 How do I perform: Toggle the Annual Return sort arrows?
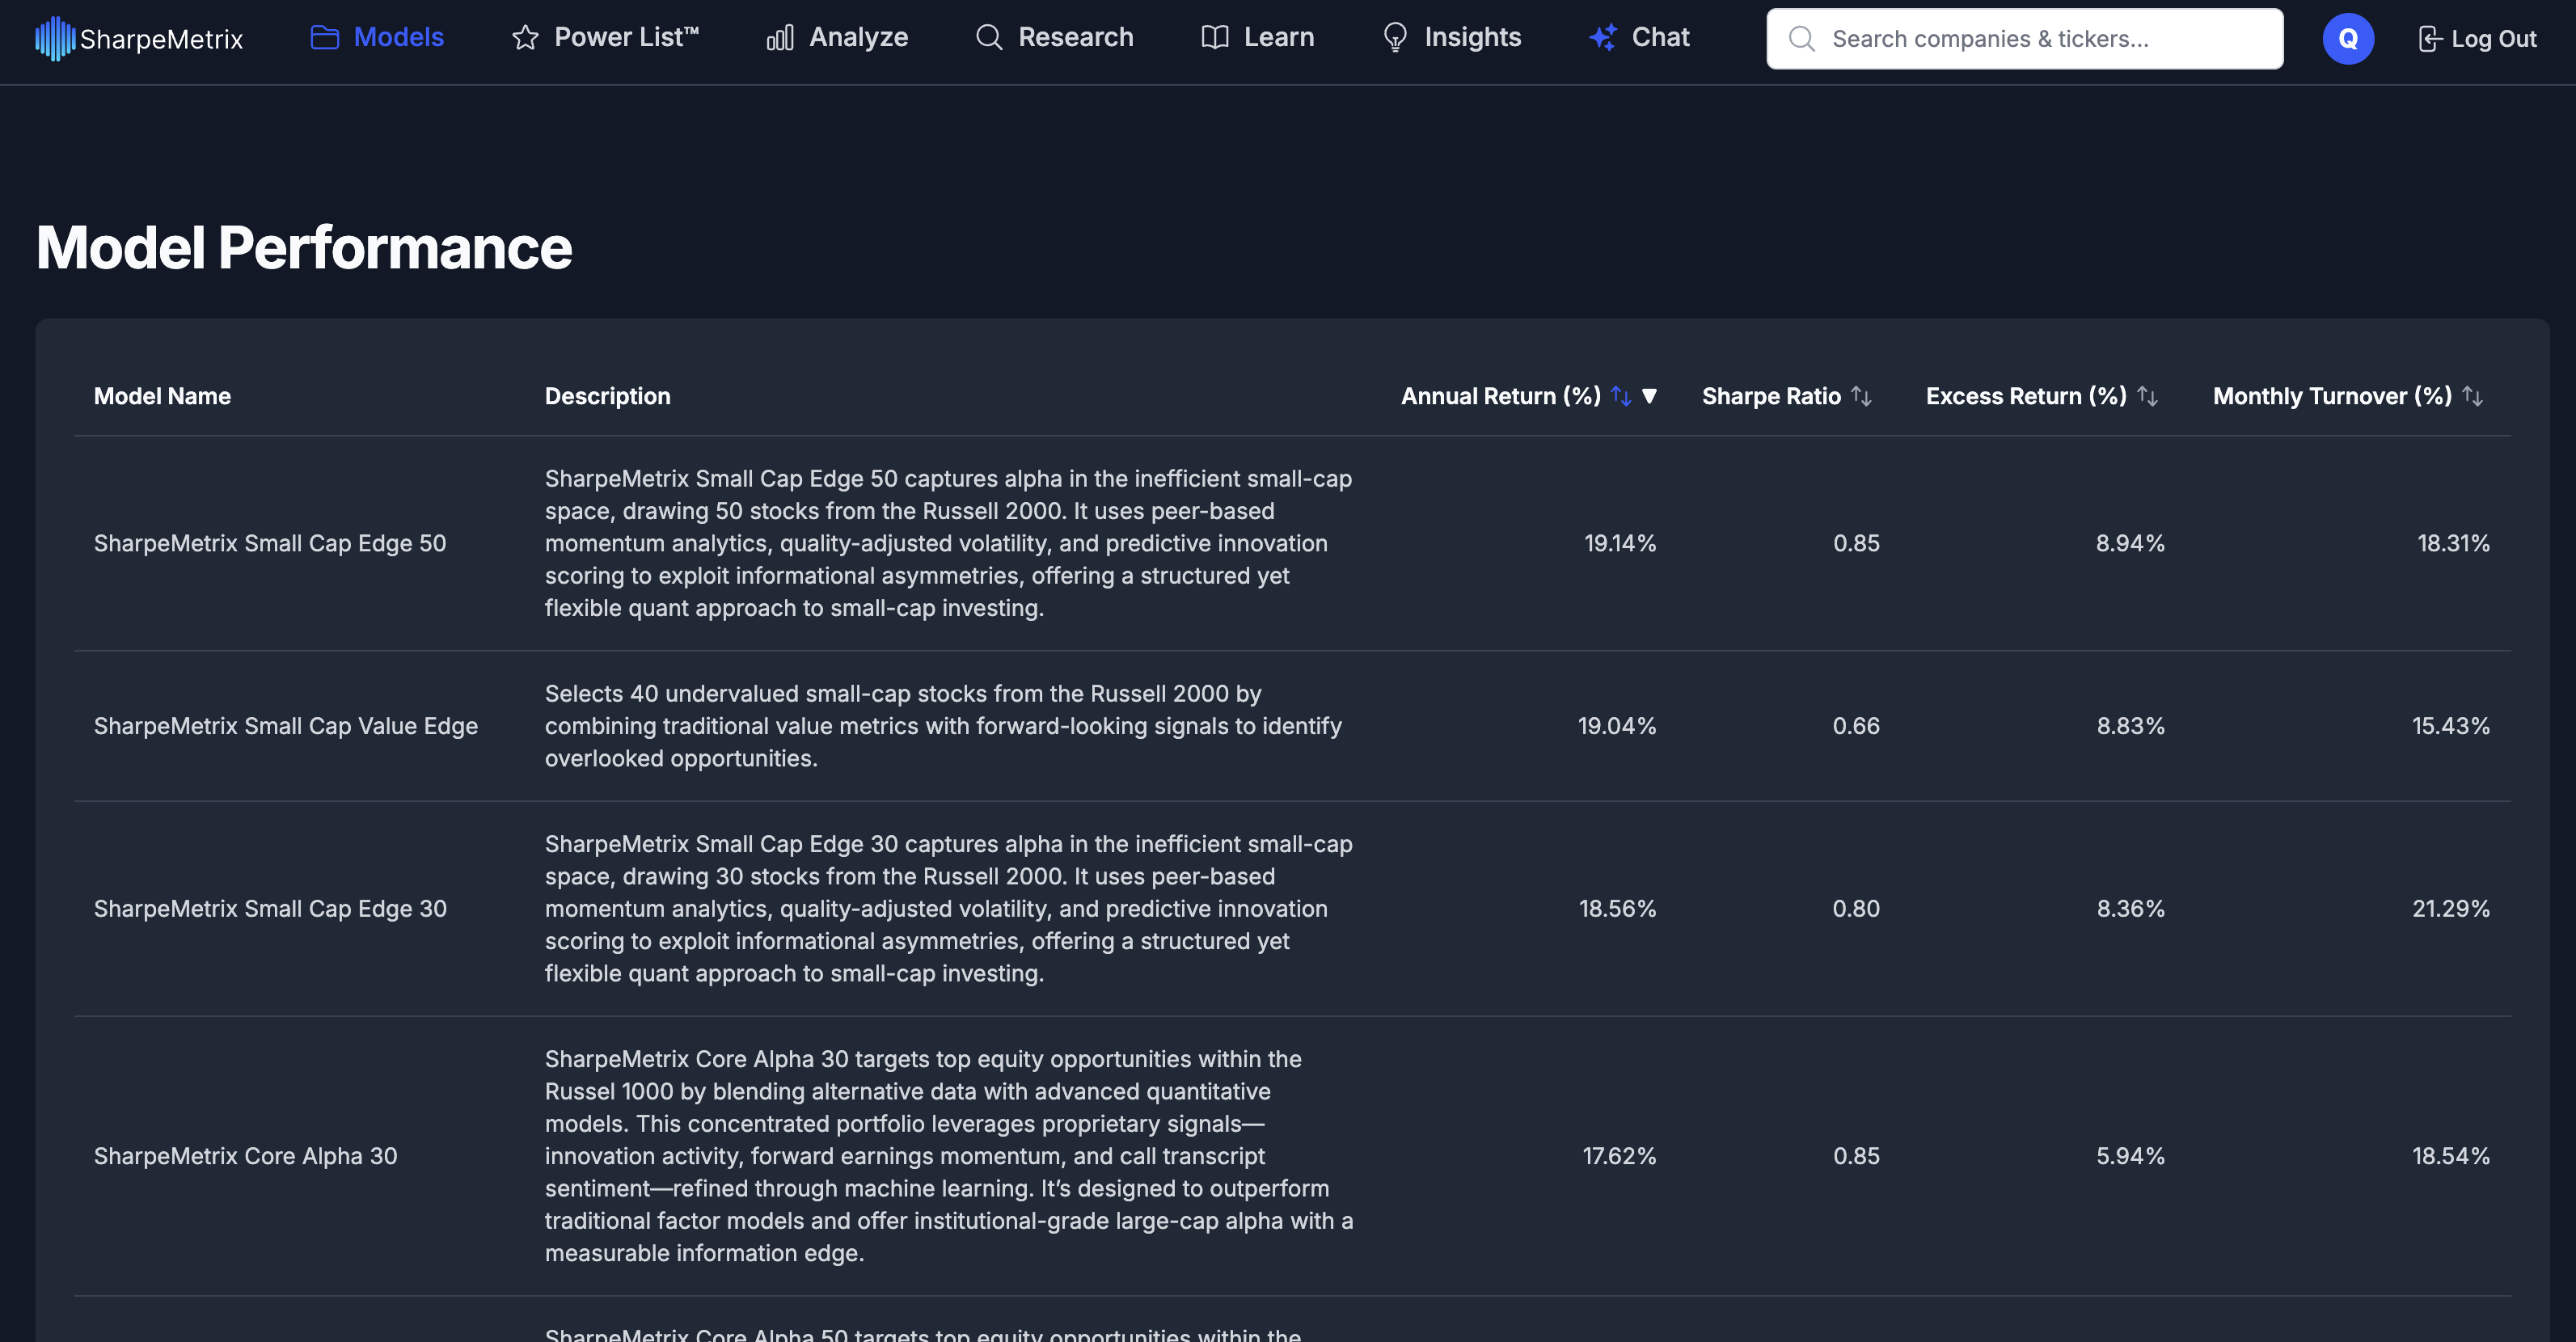coord(1619,395)
